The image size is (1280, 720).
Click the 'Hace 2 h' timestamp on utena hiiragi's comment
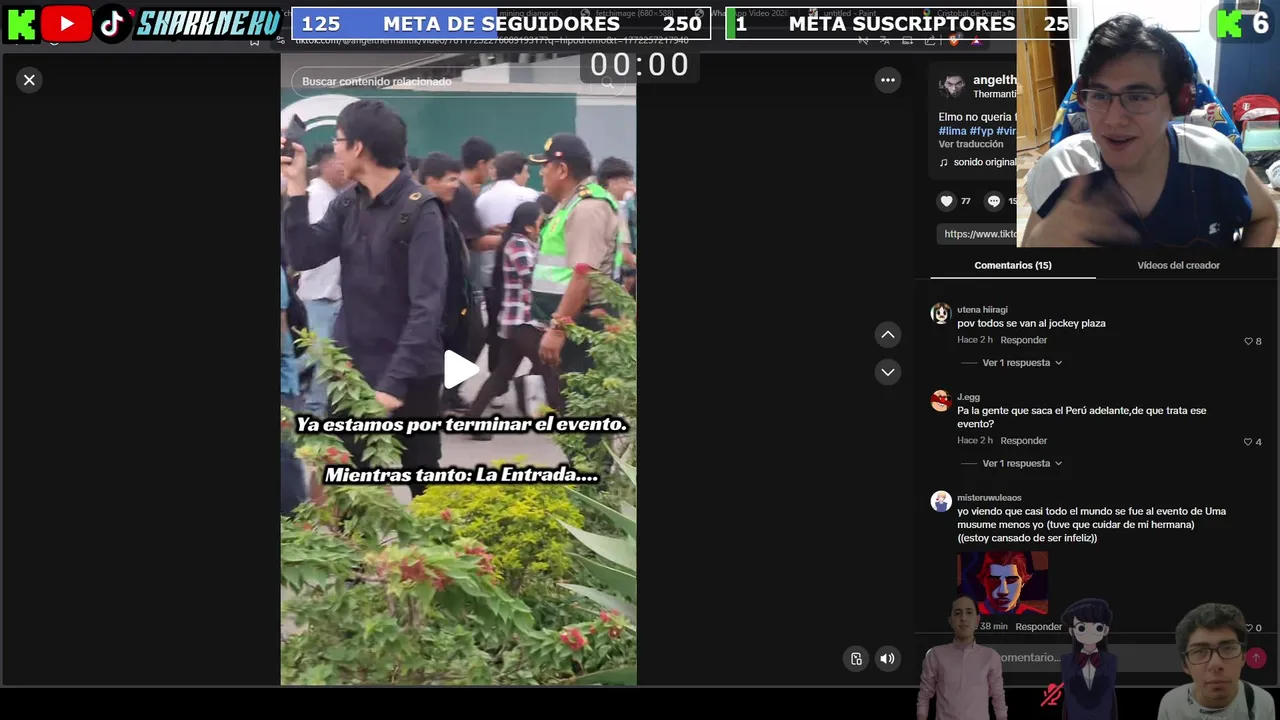click(x=975, y=340)
